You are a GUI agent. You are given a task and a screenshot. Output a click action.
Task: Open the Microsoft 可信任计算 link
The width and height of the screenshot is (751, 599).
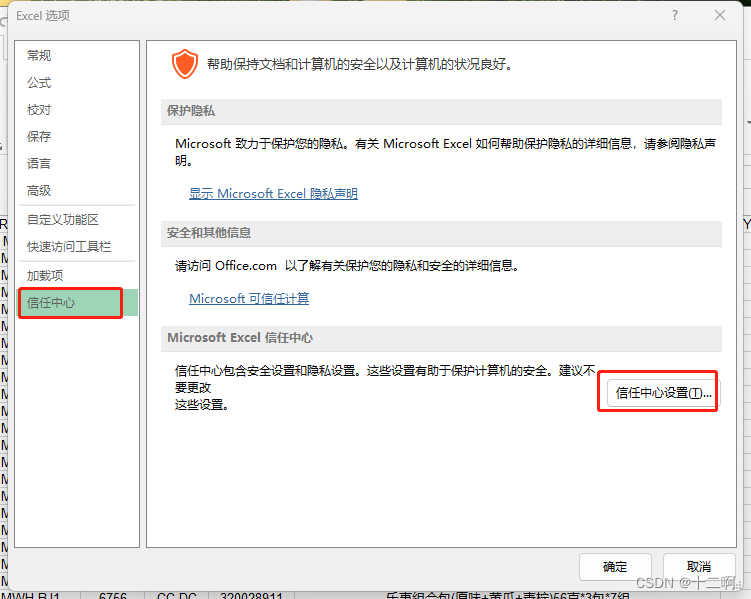click(249, 298)
